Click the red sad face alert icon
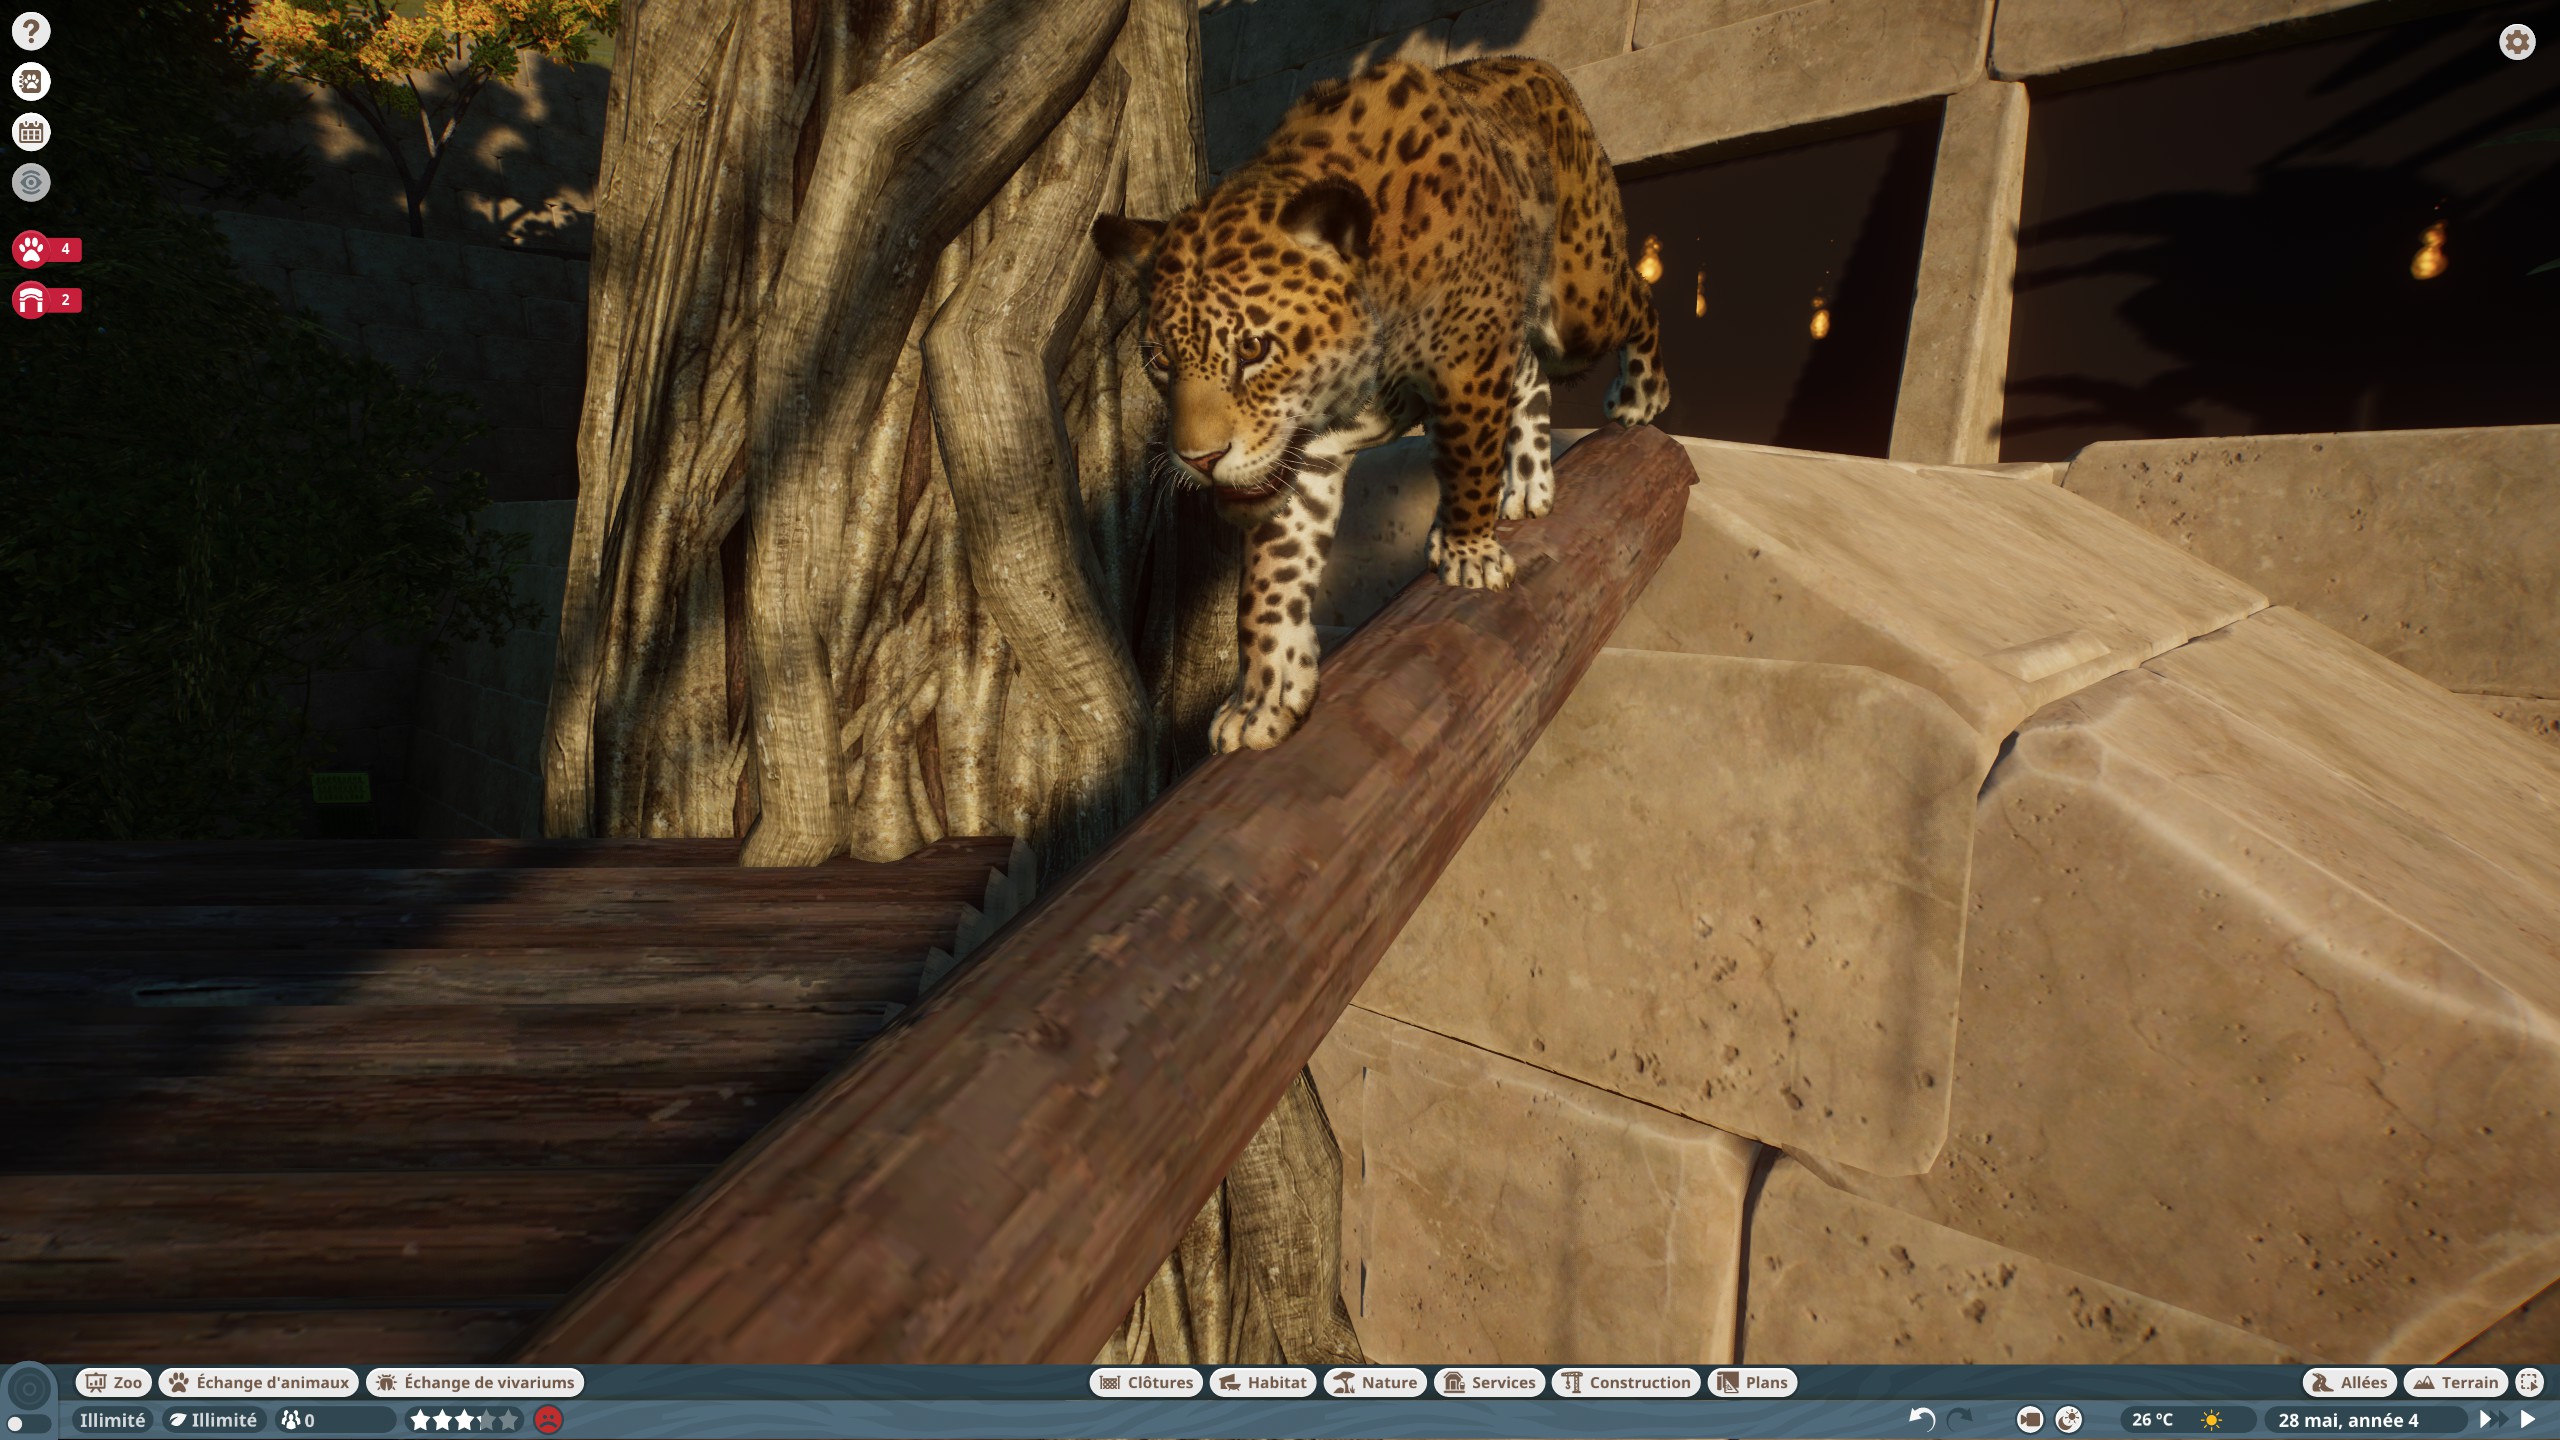Screen dimensions: 2560x1440 [x=548, y=1420]
